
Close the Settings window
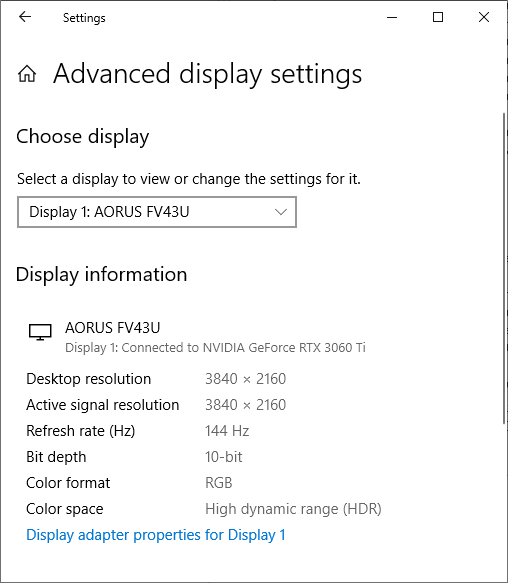tap(484, 17)
